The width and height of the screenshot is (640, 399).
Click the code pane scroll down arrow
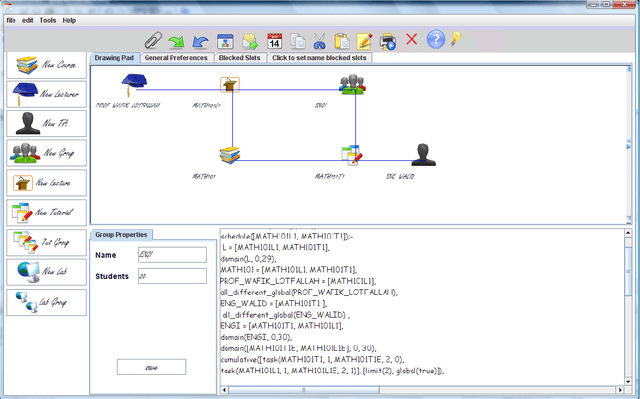[x=628, y=382]
